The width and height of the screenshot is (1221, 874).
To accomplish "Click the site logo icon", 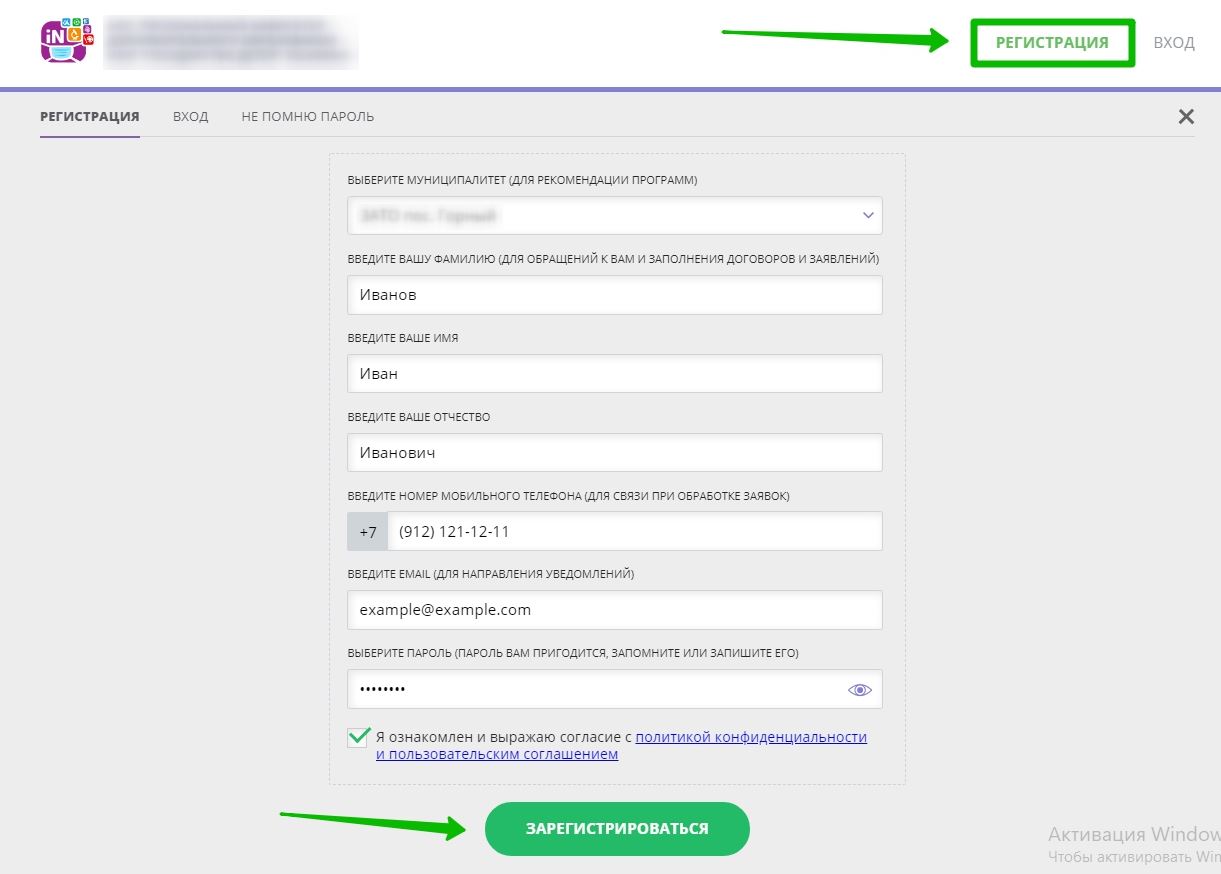I will 66,41.
